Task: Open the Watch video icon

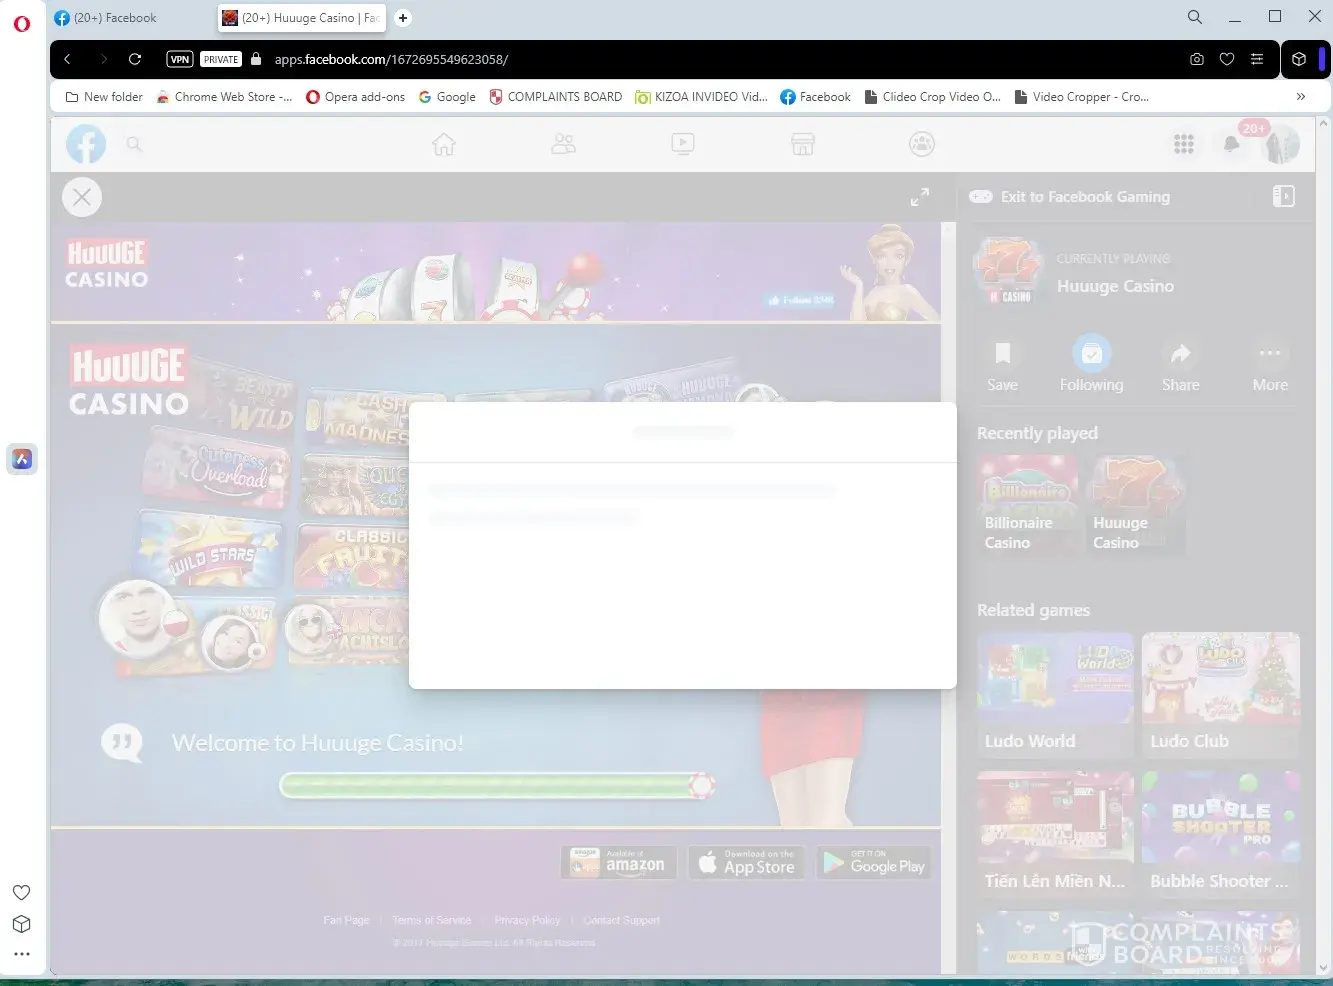Action: [x=683, y=145]
